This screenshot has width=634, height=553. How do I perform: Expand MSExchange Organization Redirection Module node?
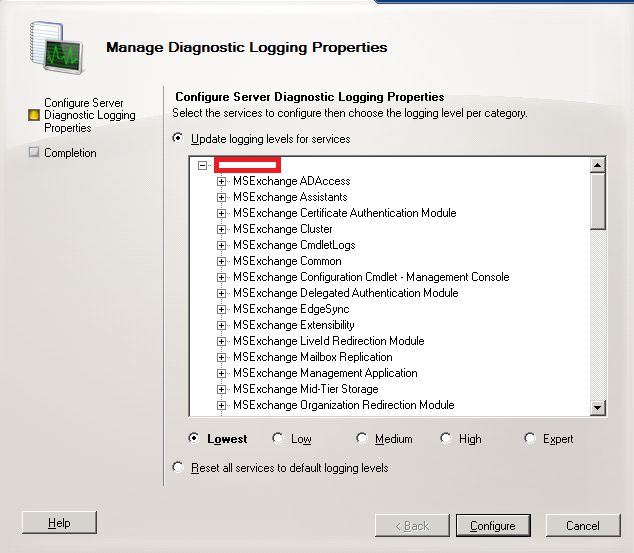221,405
